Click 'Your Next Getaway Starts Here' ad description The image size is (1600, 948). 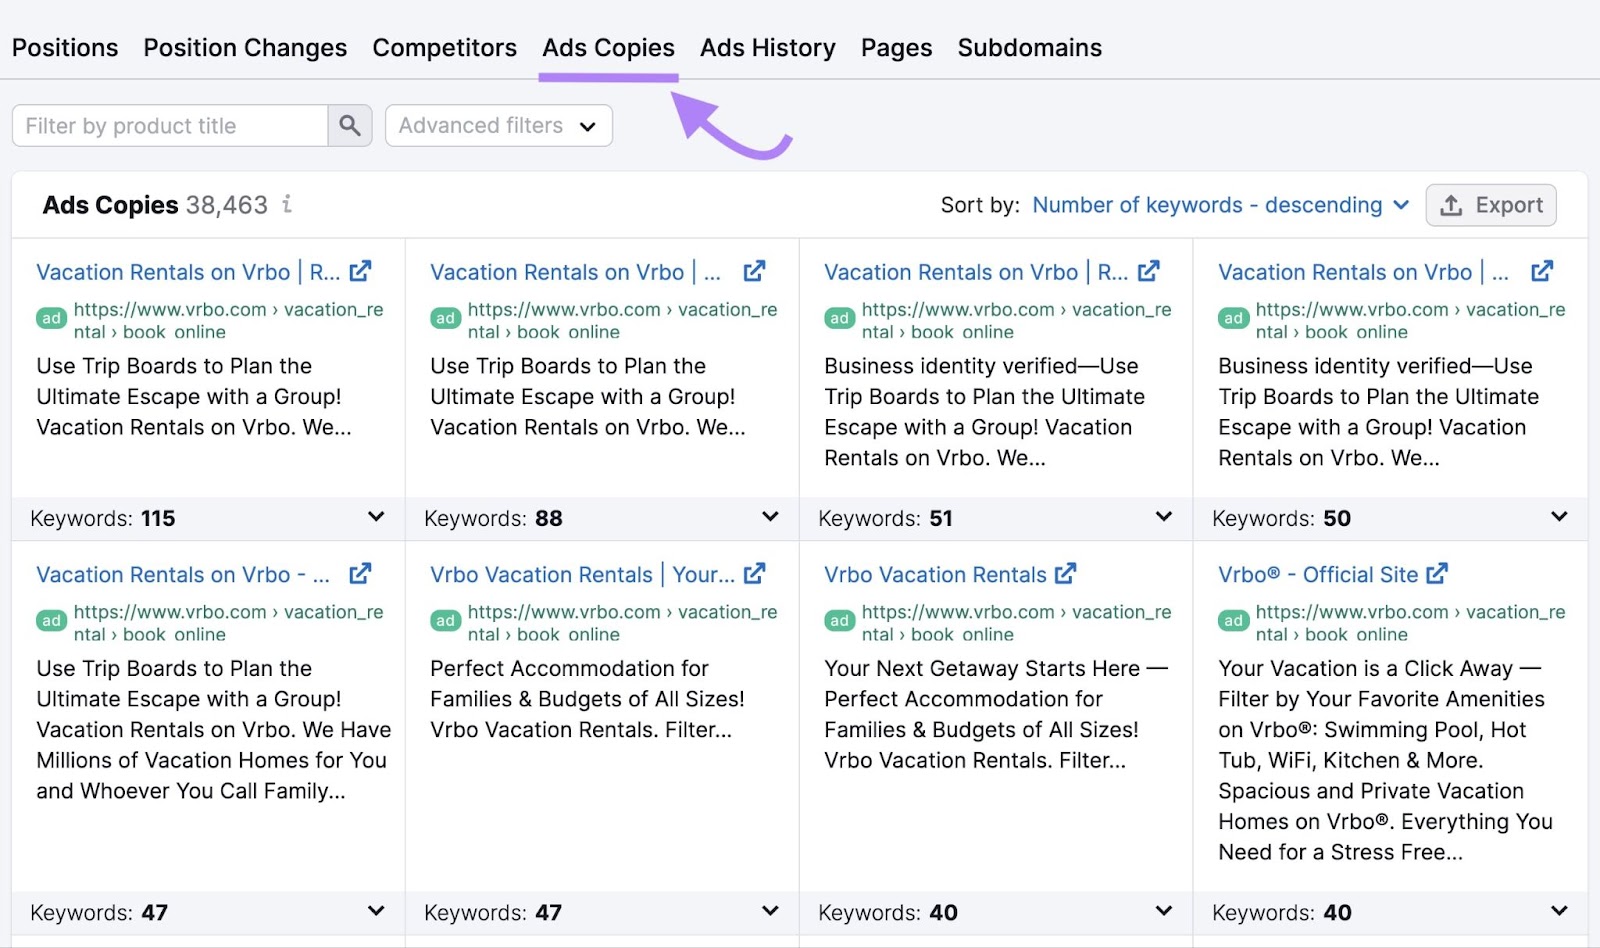pyautogui.click(x=996, y=714)
